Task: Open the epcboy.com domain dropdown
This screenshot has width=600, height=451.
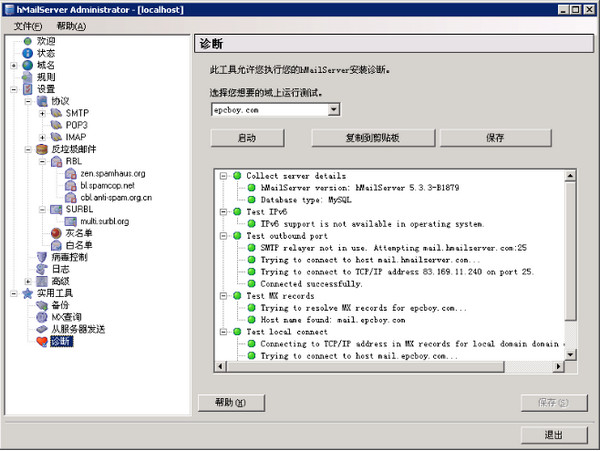Action: pyautogui.click(x=334, y=109)
